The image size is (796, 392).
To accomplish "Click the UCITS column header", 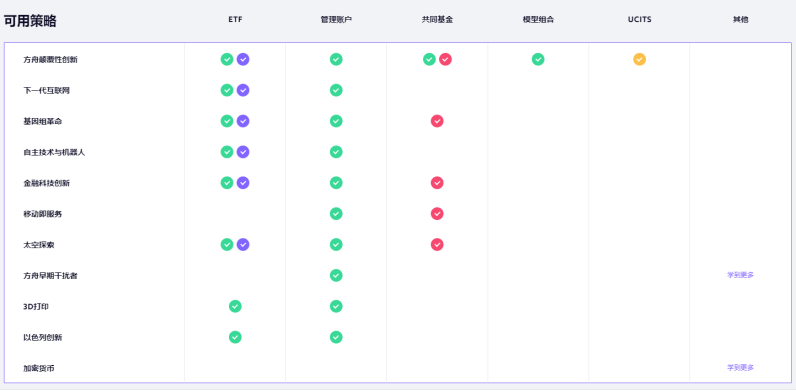I will click(x=640, y=20).
